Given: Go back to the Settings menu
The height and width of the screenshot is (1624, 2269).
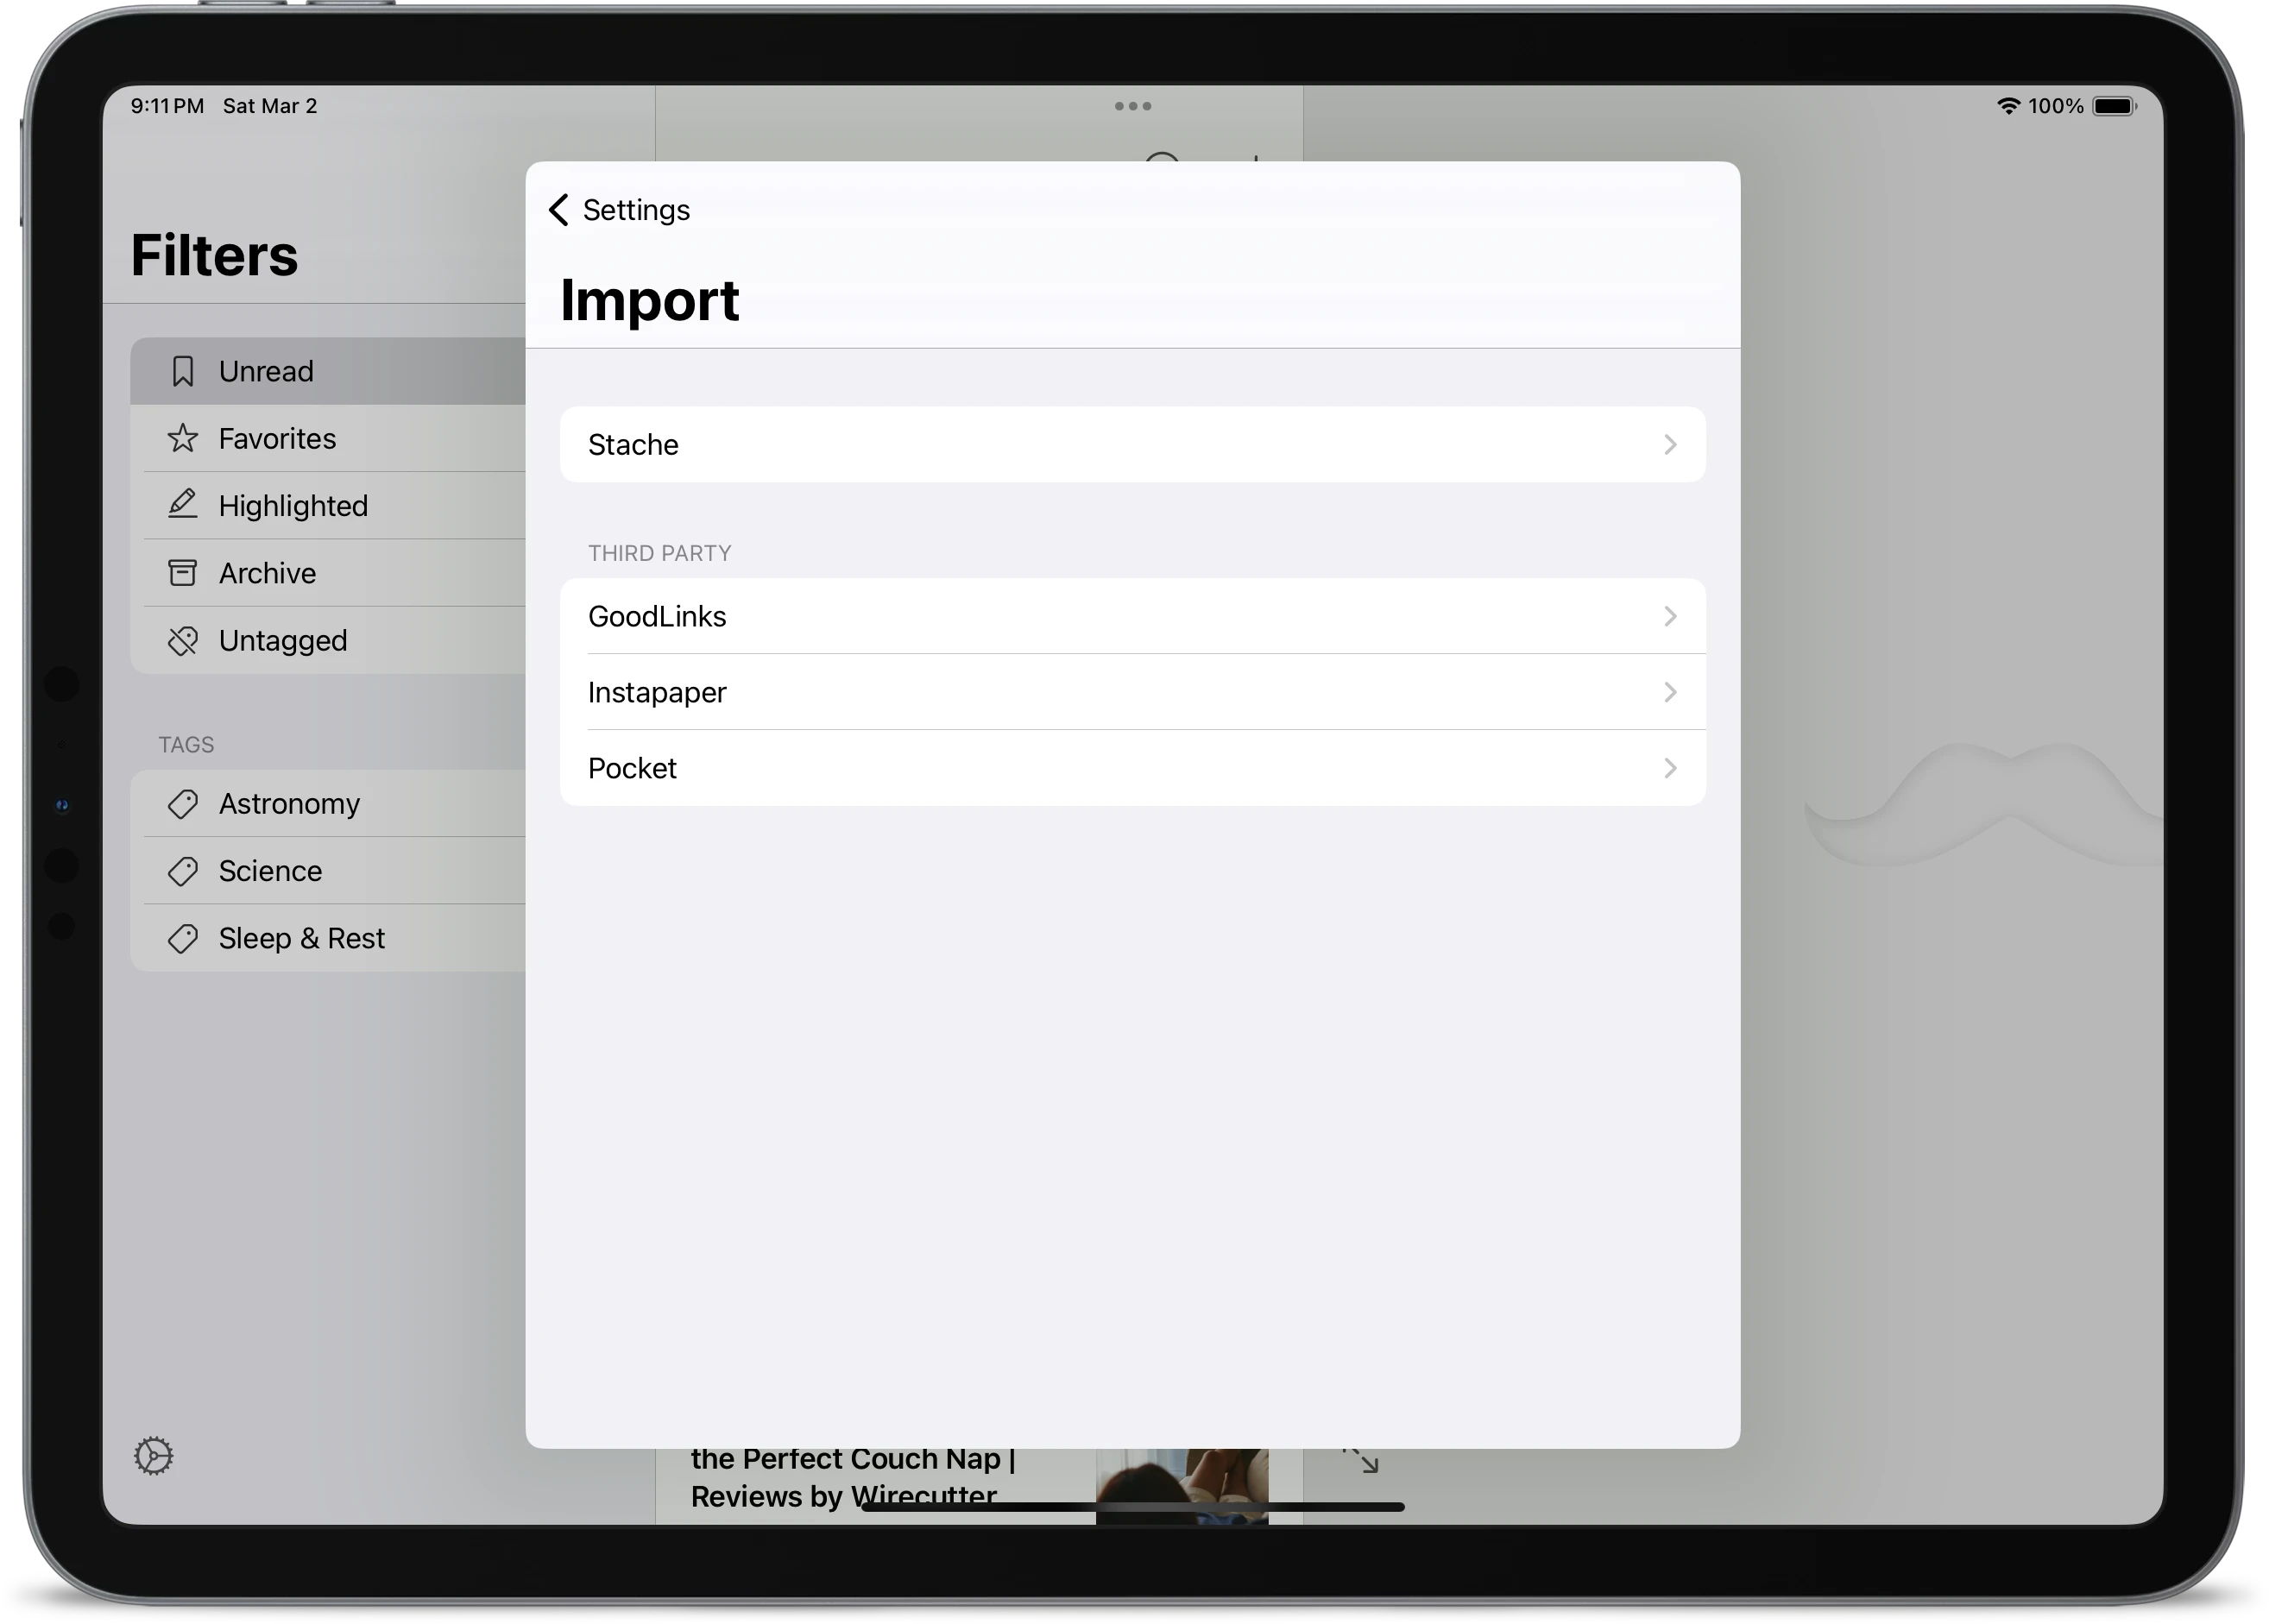Looking at the screenshot, I should click(x=618, y=210).
